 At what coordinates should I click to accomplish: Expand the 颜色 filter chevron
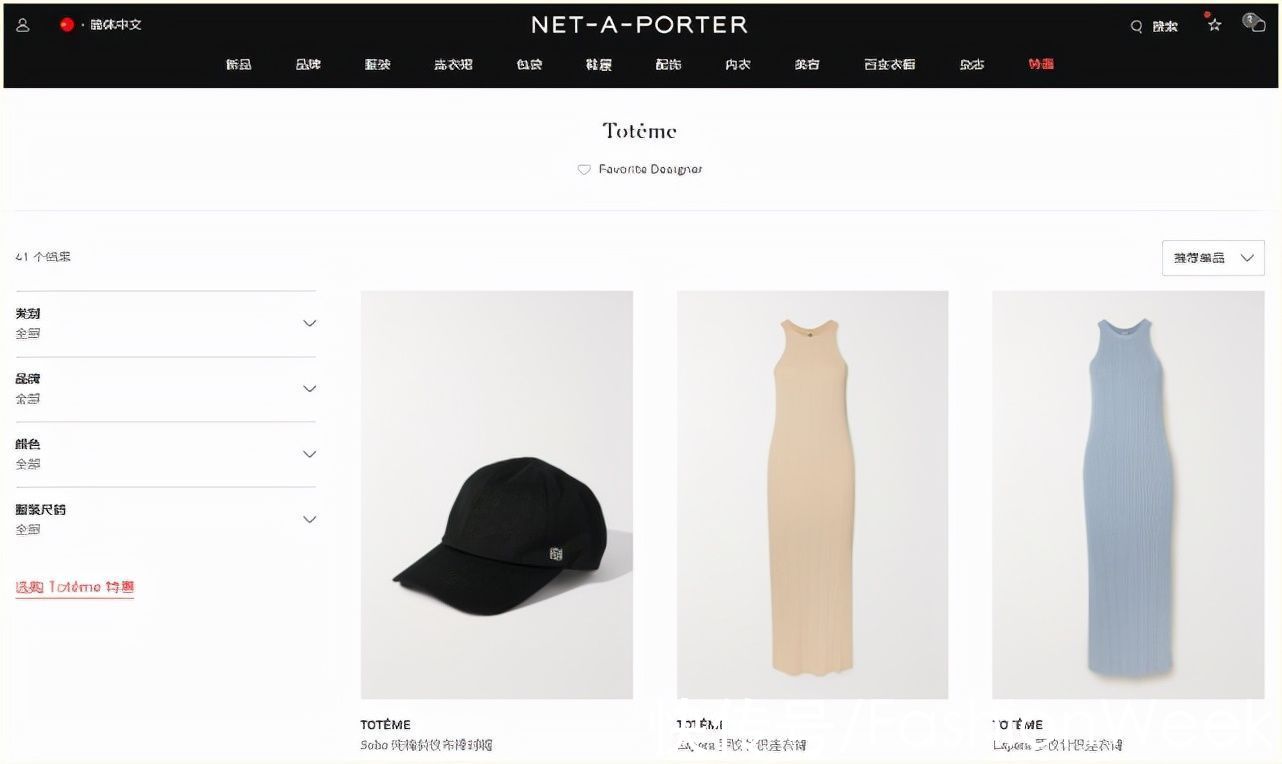pyautogui.click(x=309, y=454)
